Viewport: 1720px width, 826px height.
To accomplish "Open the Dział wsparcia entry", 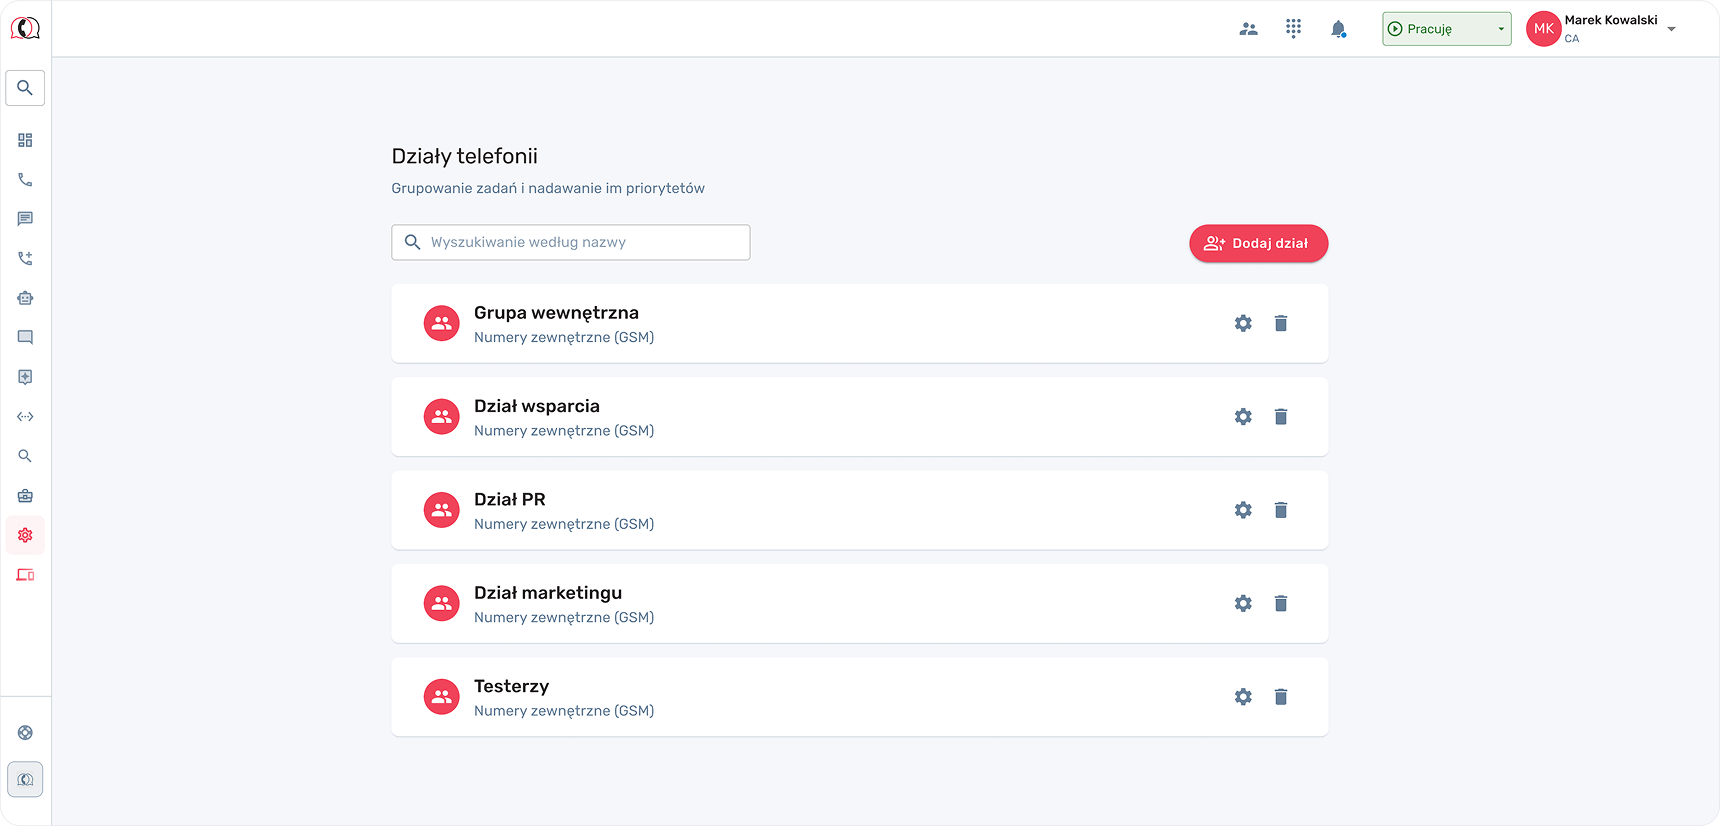I will [537, 407].
